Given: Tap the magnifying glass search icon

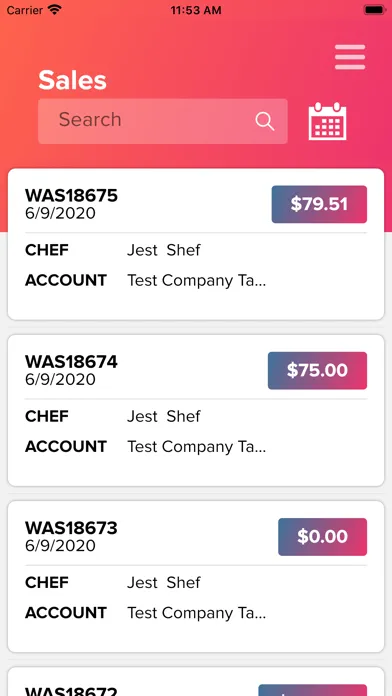Looking at the screenshot, I should [265, 121].
